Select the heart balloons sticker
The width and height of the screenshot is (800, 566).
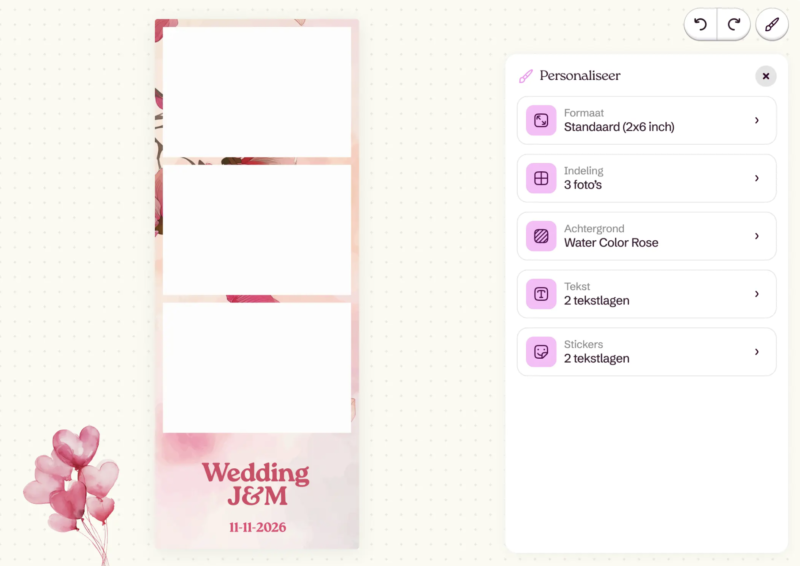(71, 495)
